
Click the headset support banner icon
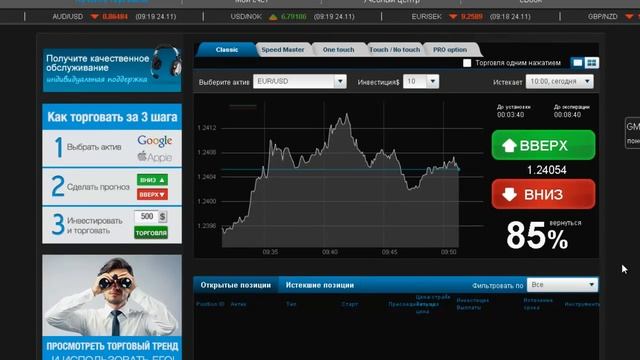[x=167, y=62]
